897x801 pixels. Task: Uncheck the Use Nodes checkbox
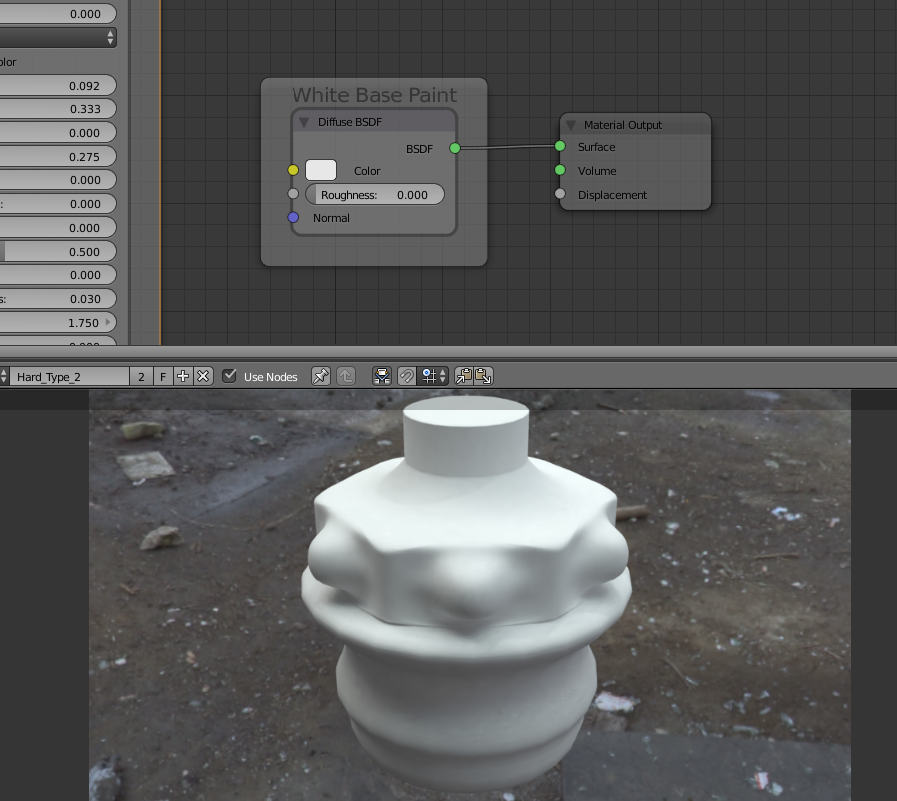[229, 376]
